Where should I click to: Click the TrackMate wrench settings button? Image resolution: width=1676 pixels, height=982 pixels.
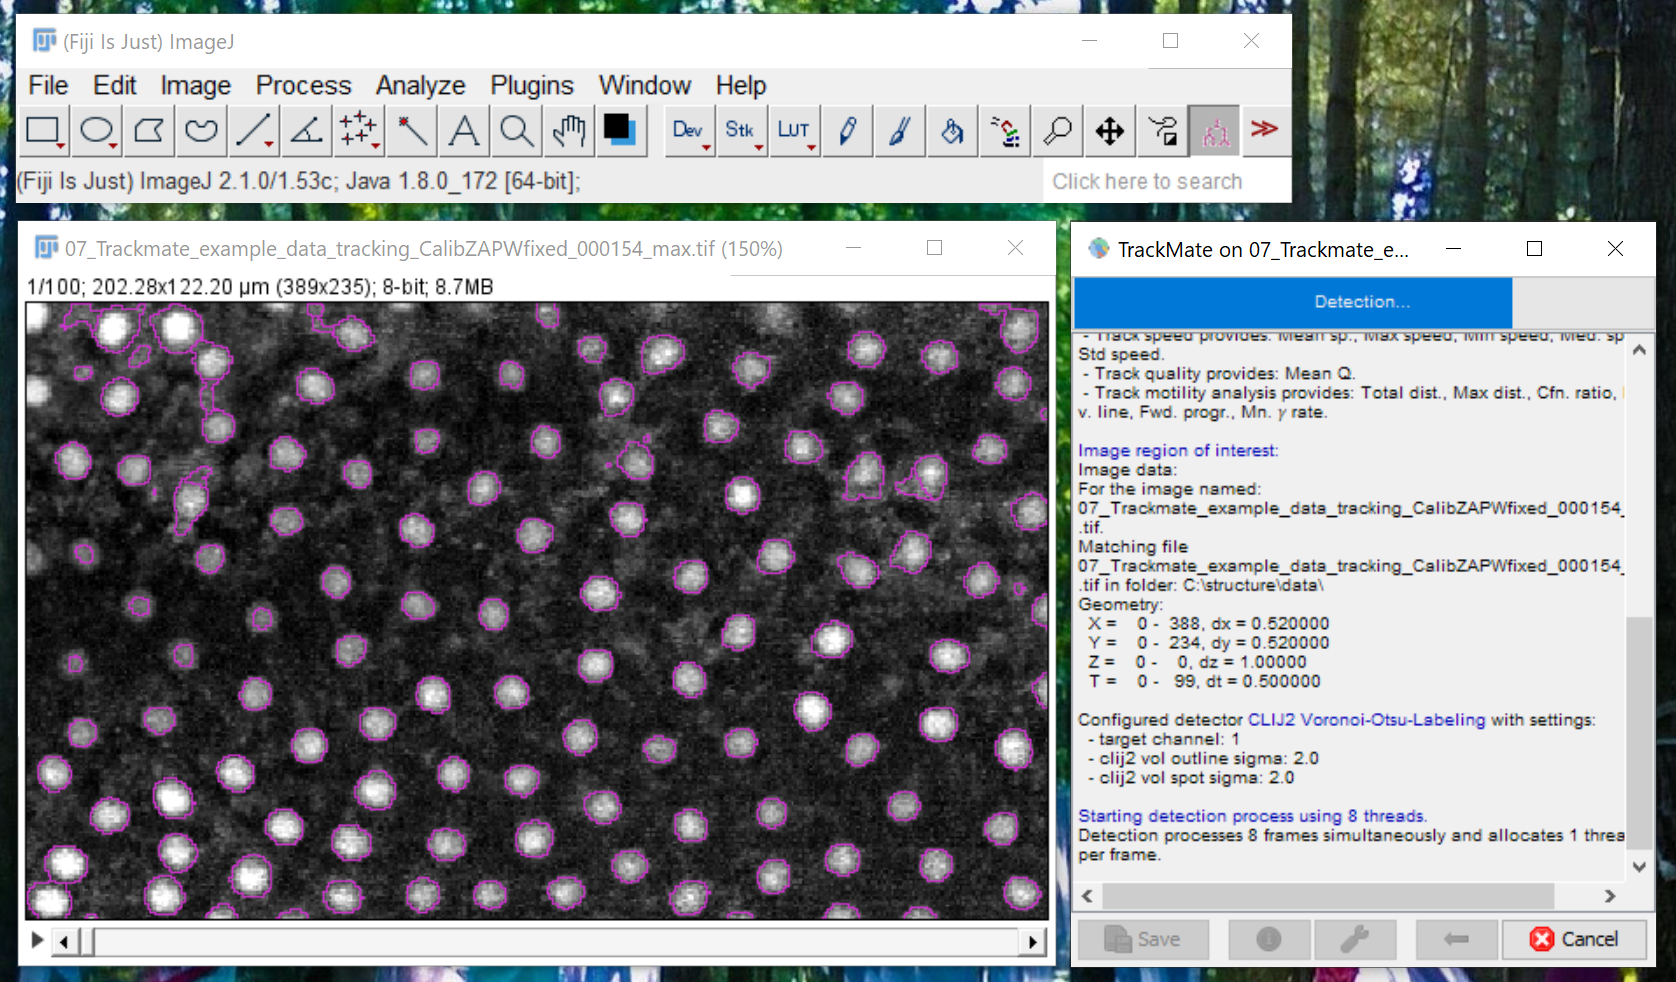point(1354,939)
